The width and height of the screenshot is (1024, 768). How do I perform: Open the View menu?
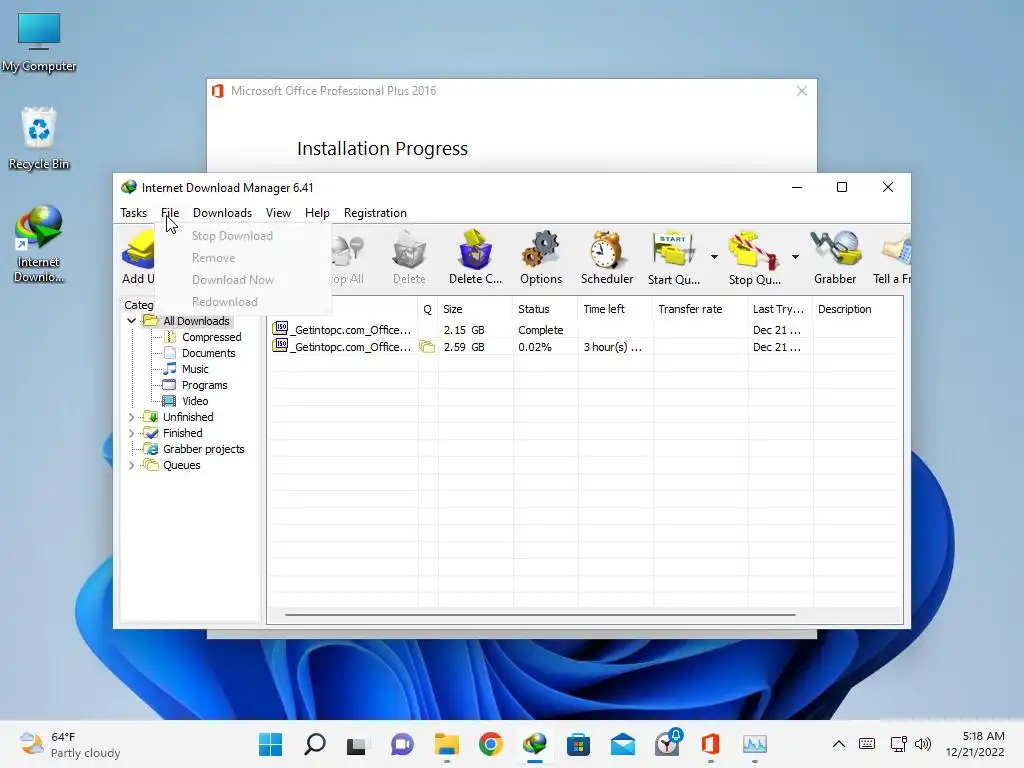pyautogui.click(x=278, y=213)
